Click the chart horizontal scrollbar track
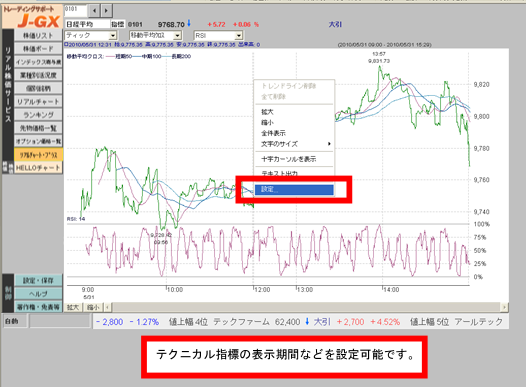This screenshot has width=526, height=387. [x=306, y=307]
